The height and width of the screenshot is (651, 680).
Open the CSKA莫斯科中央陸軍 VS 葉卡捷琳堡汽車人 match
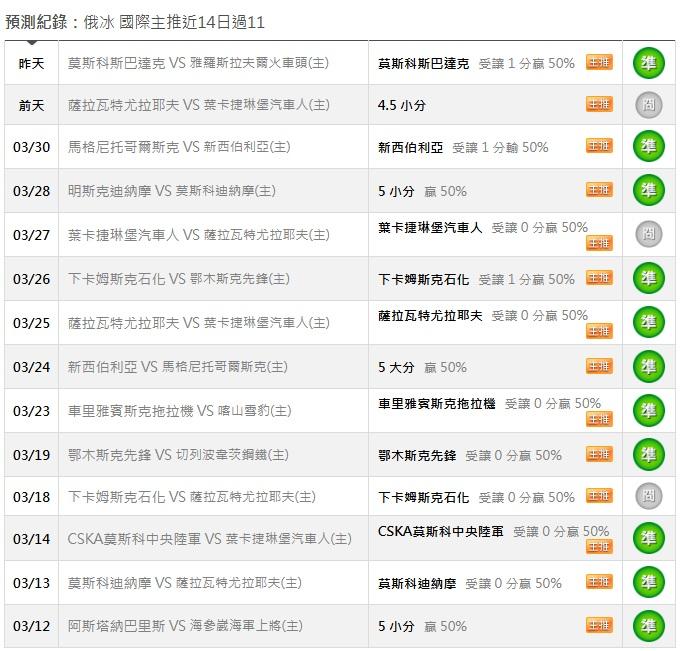[209, 539]
